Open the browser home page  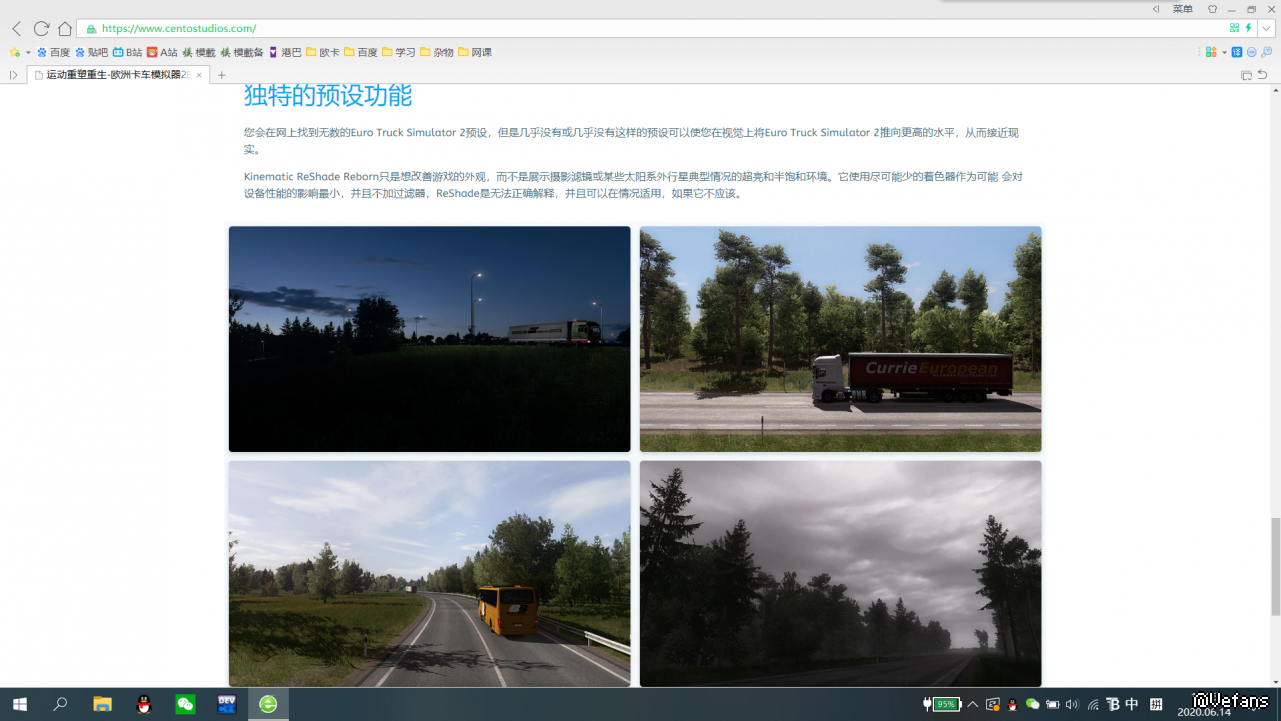click(x=65, y=29)
